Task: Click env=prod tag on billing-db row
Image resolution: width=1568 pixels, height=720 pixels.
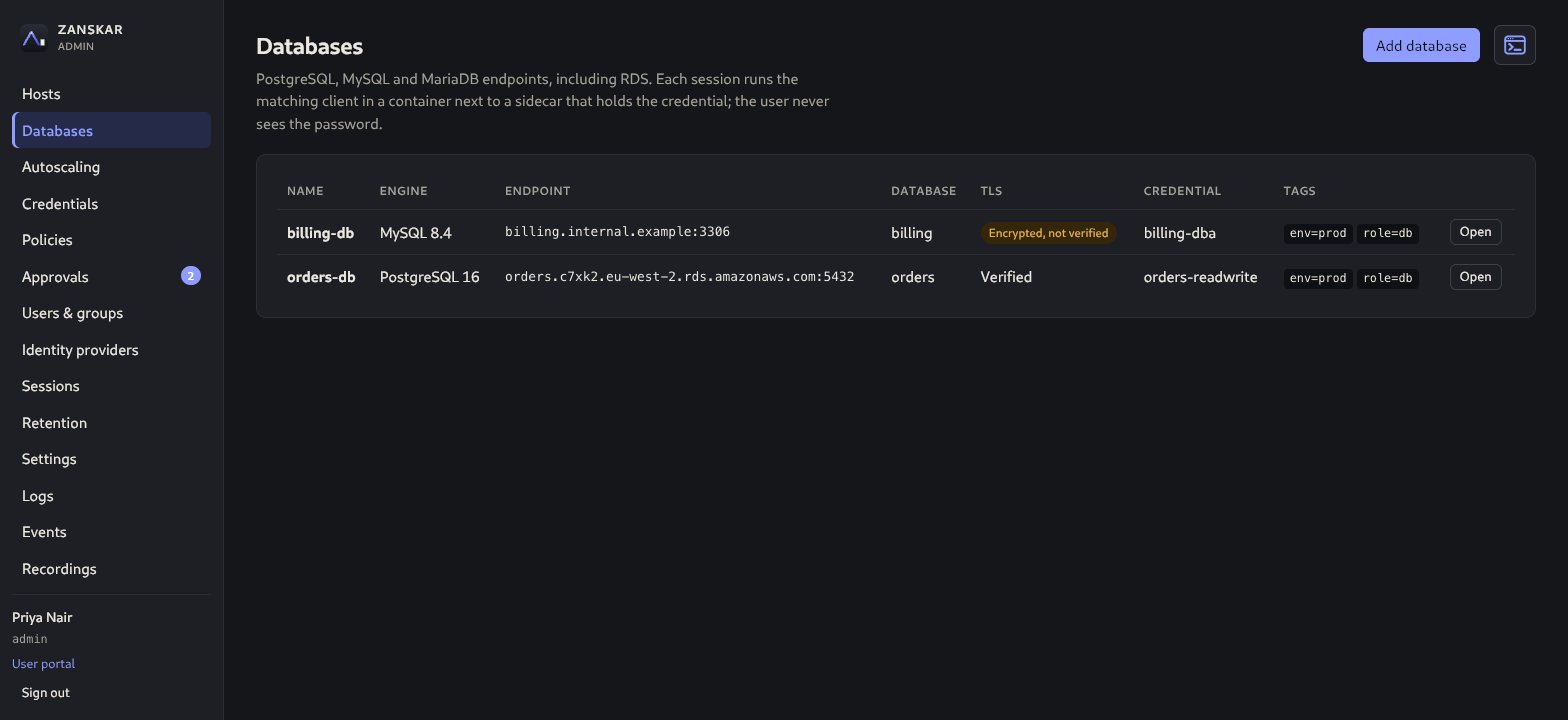Action: (x=1318, y=233)
